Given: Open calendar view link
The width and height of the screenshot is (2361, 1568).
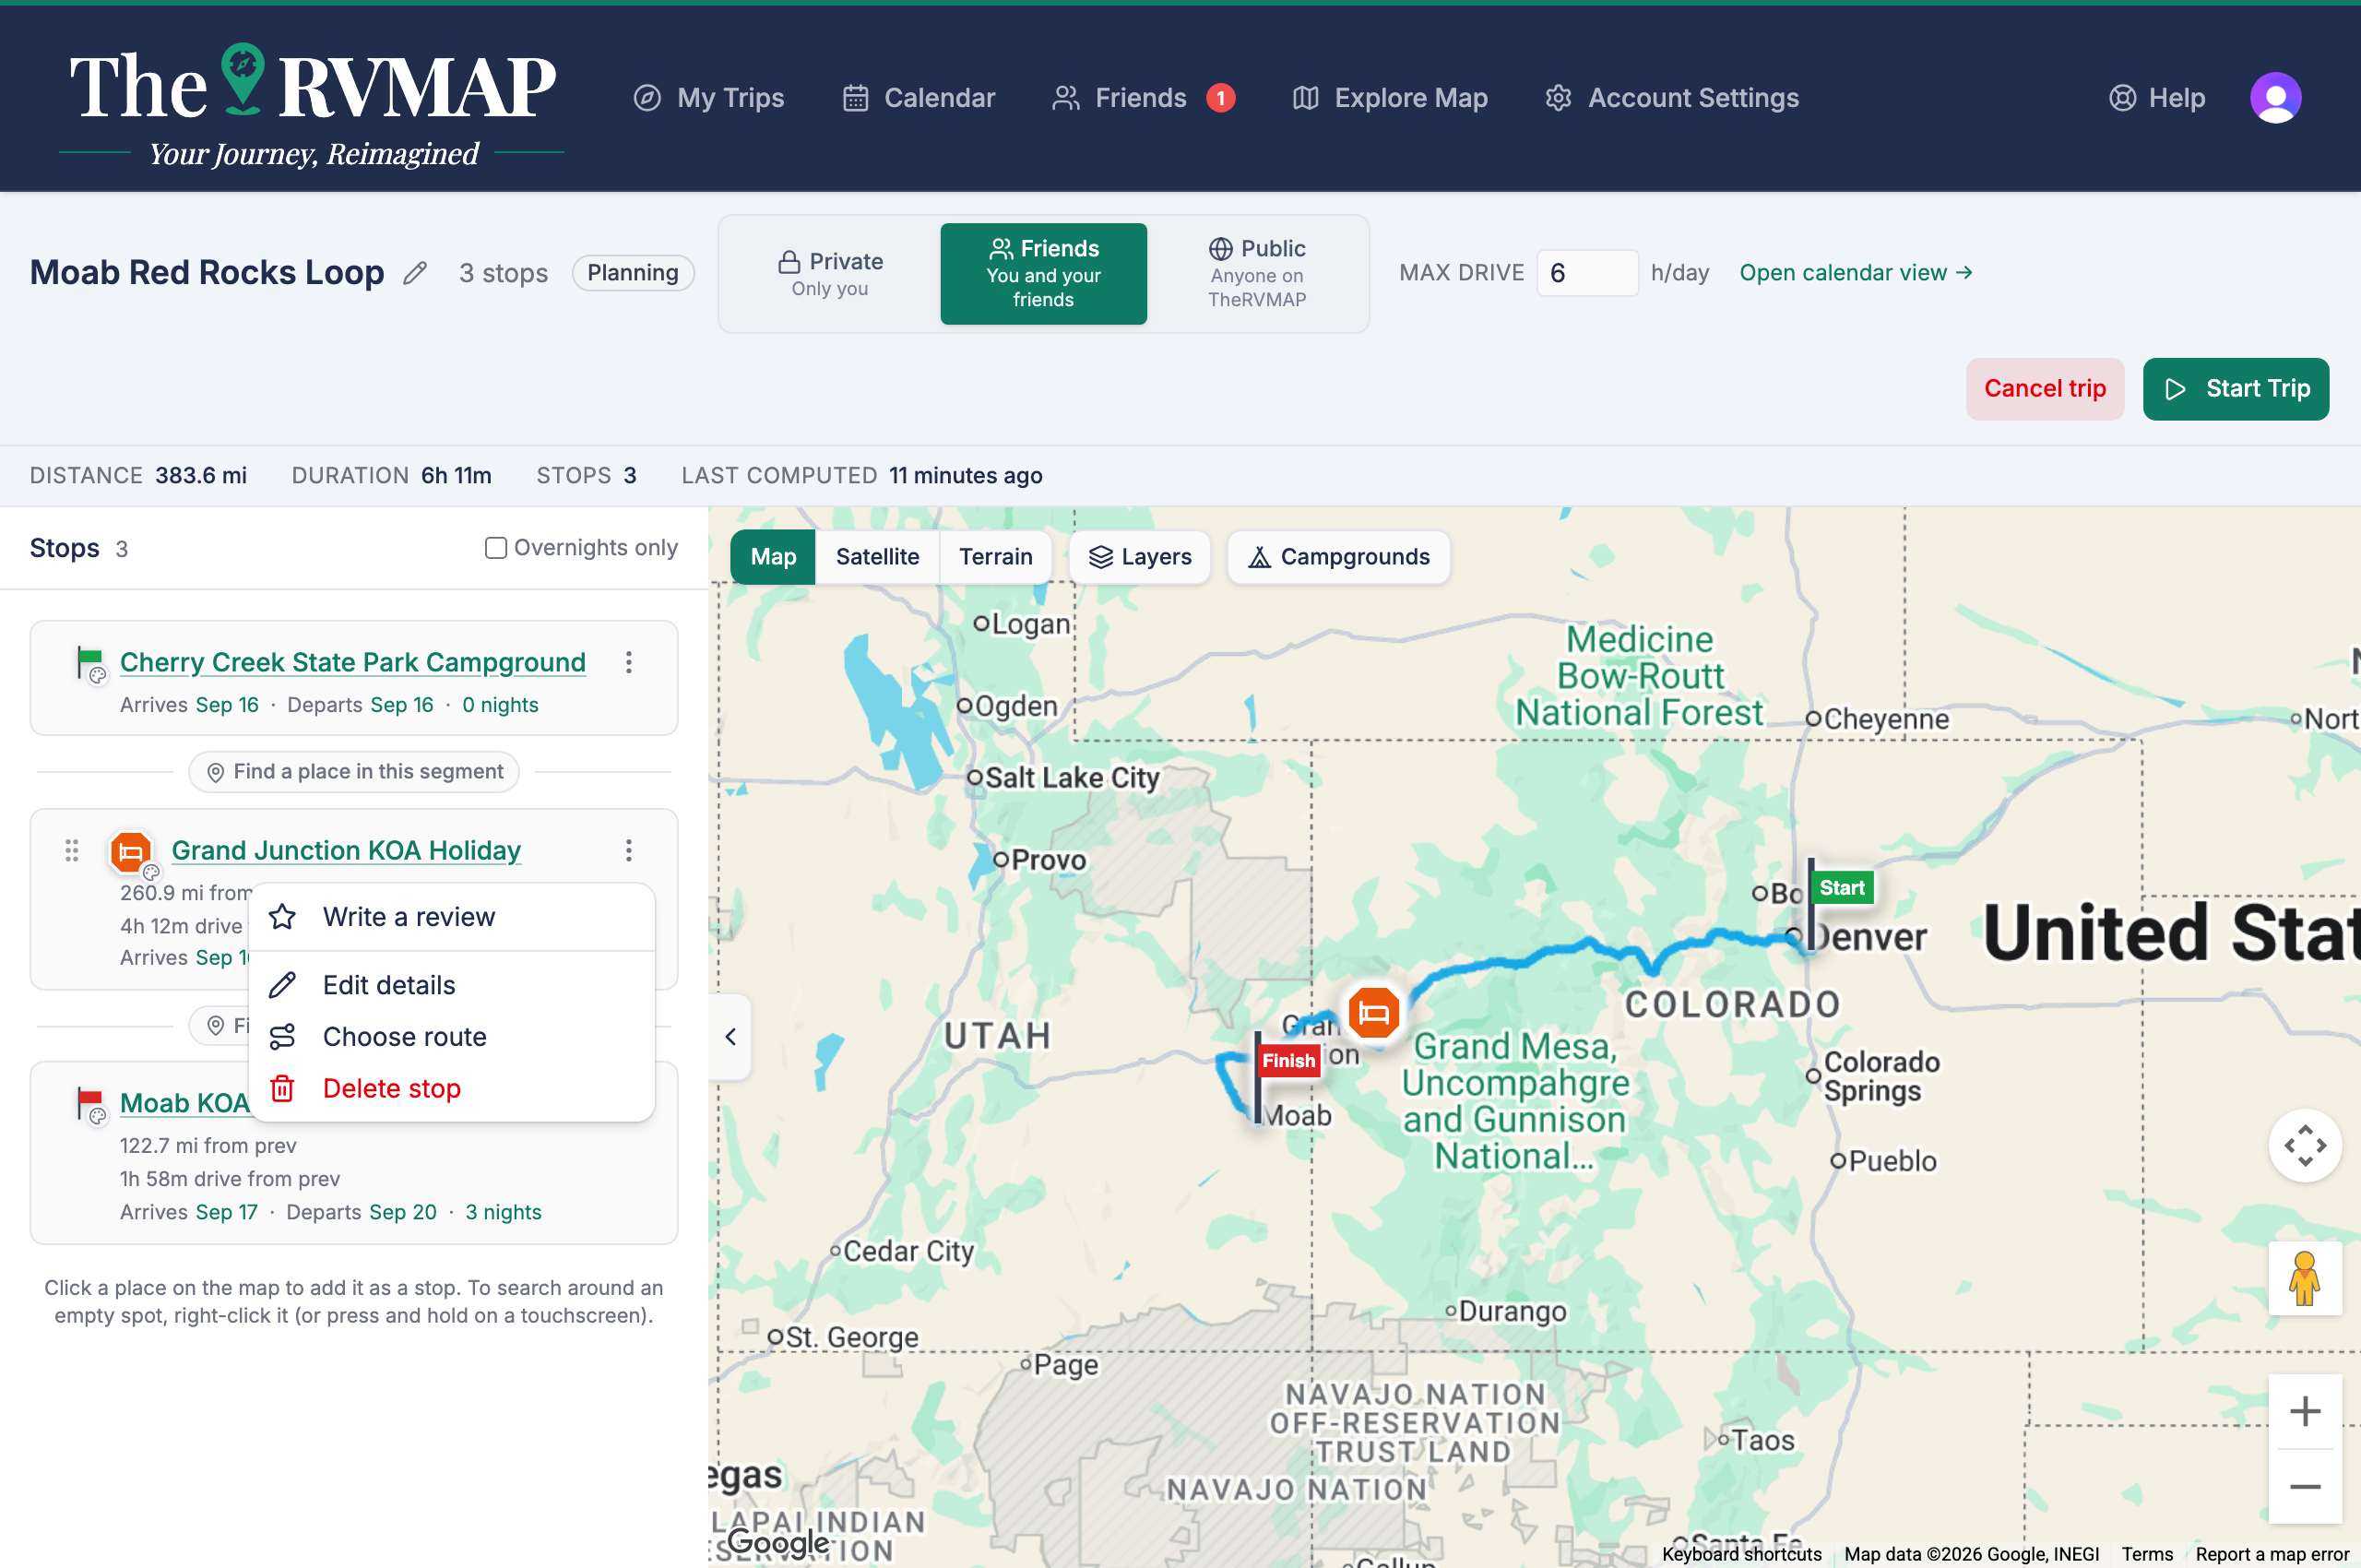Looking at the screenshot, I should pos(1856,273).
